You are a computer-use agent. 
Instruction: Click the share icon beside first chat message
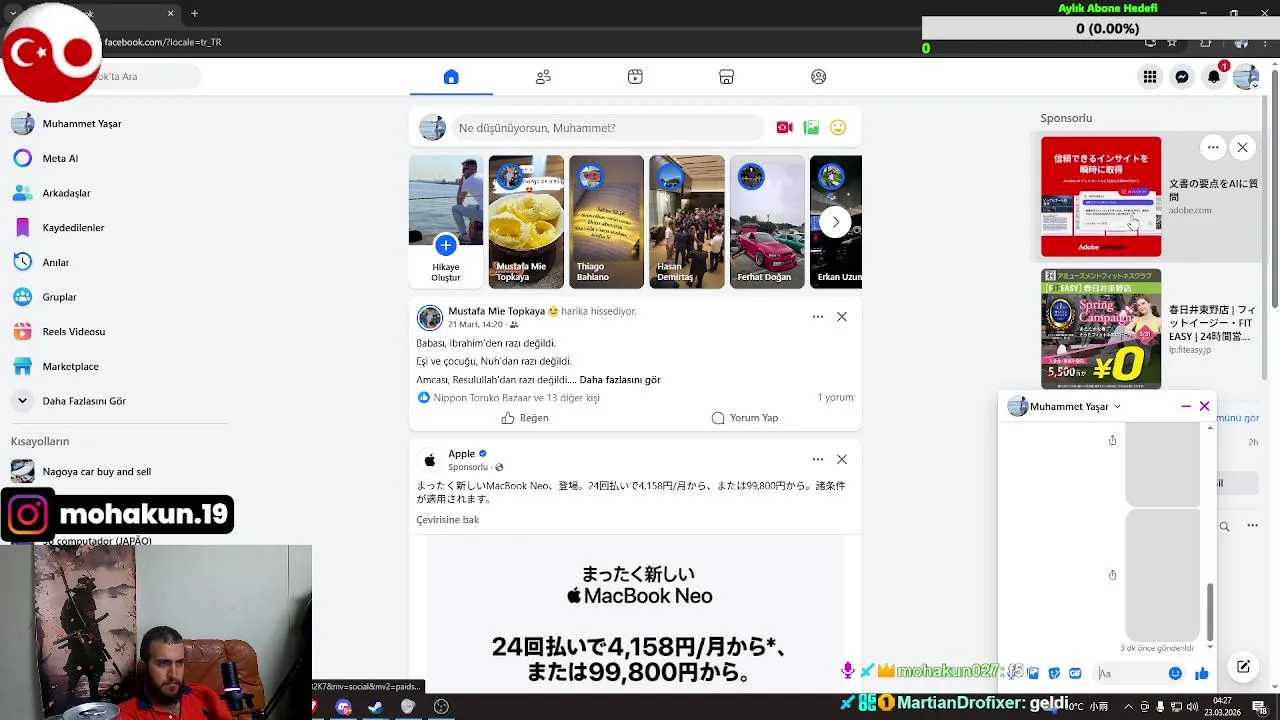1112,440
